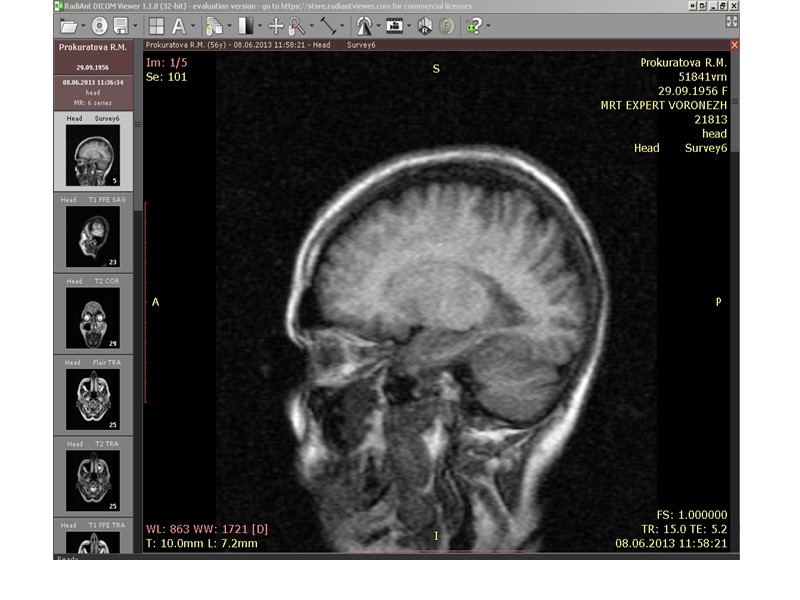This screenshot has width=800, height=600.
Task: Select the T2 TRA series thumbnail
Action: click(93, 477)
